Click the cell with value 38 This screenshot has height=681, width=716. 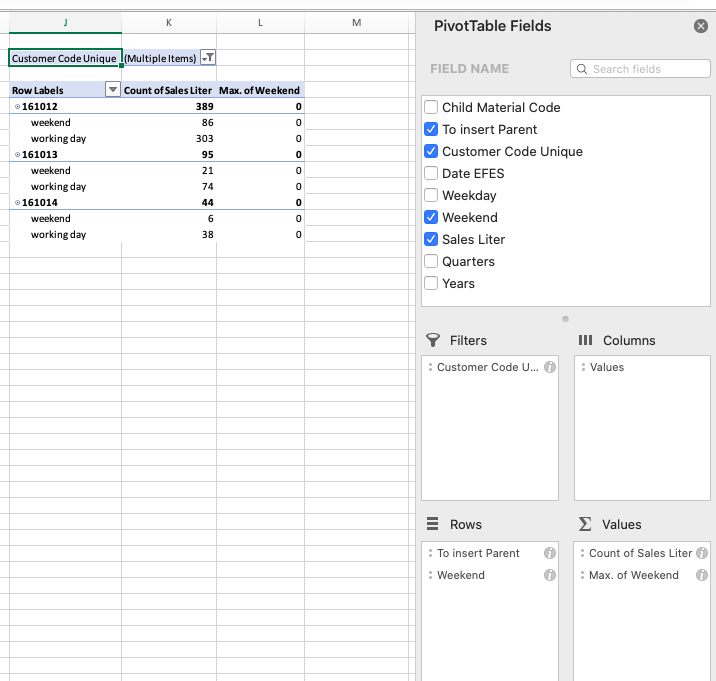[169, 234]
